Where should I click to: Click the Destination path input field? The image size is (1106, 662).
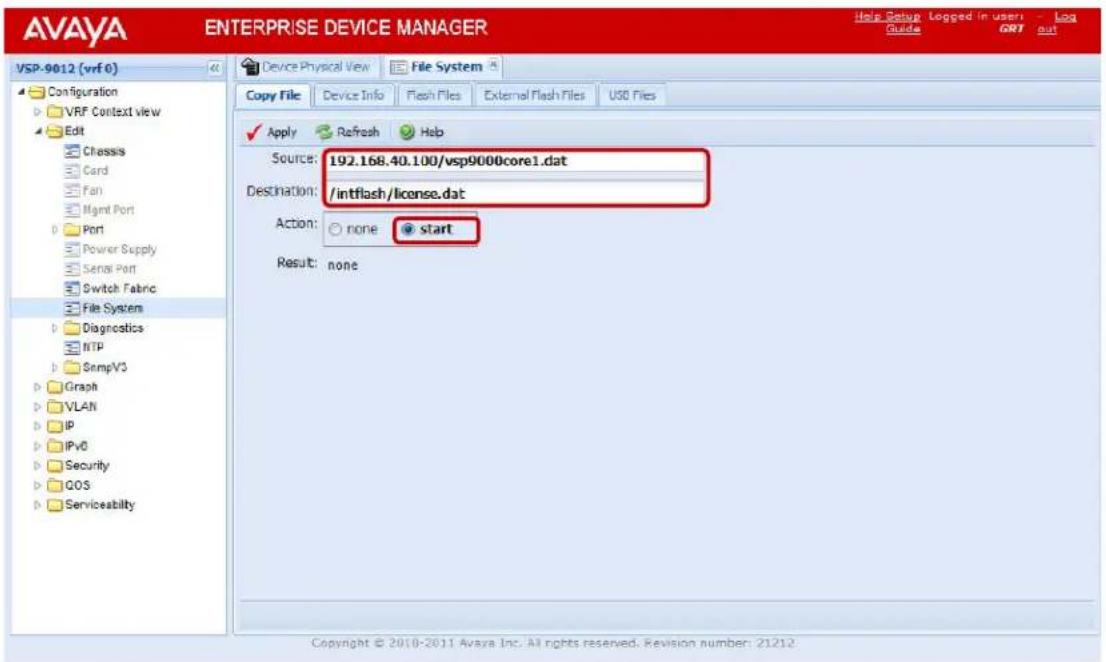coord(516,193)
